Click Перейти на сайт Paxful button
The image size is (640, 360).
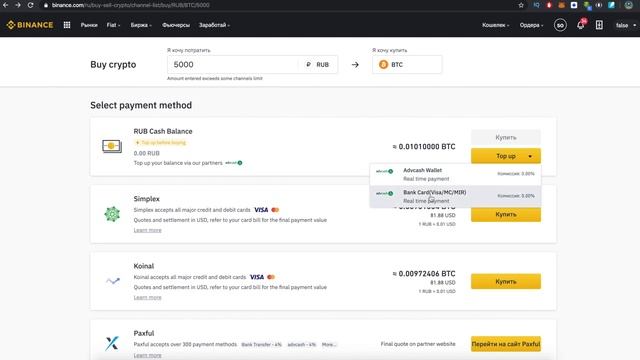(506, 344)
